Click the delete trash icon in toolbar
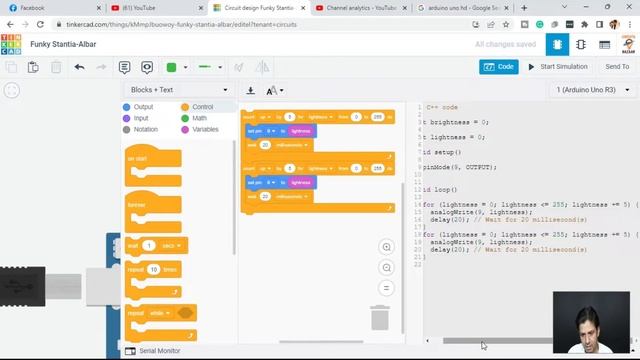 coord(56,67)
